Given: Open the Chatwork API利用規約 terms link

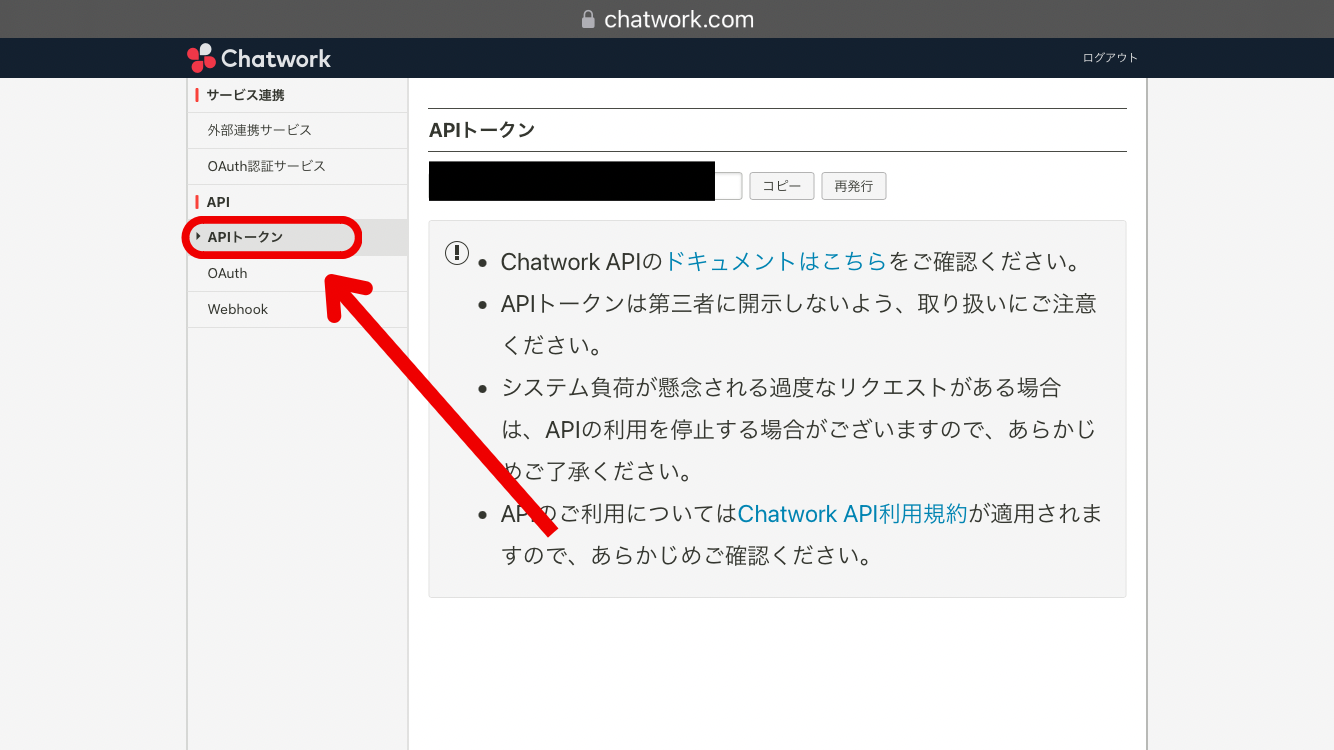Looking at the screenshot, I should pyautogui.click(x=851, y=513).
